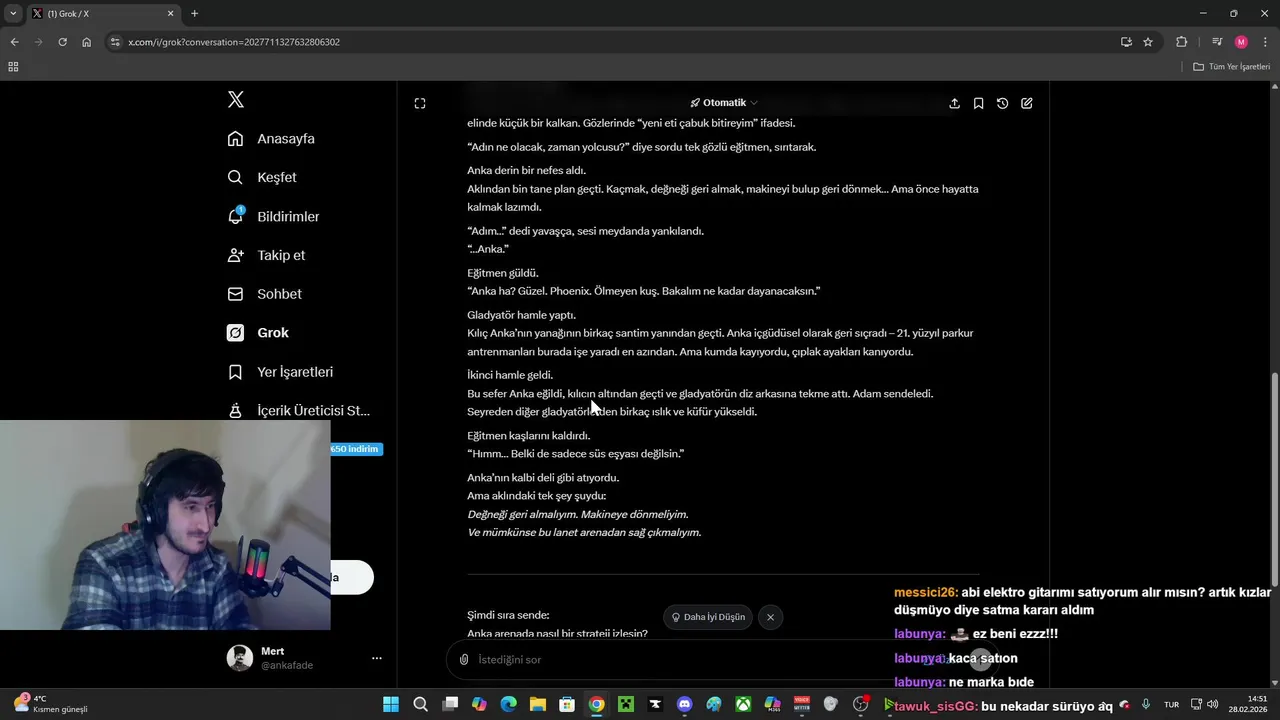Click the Daha İyi Düşün button
The height and width of the screenshot is (720, 1280).
point(708,617)
